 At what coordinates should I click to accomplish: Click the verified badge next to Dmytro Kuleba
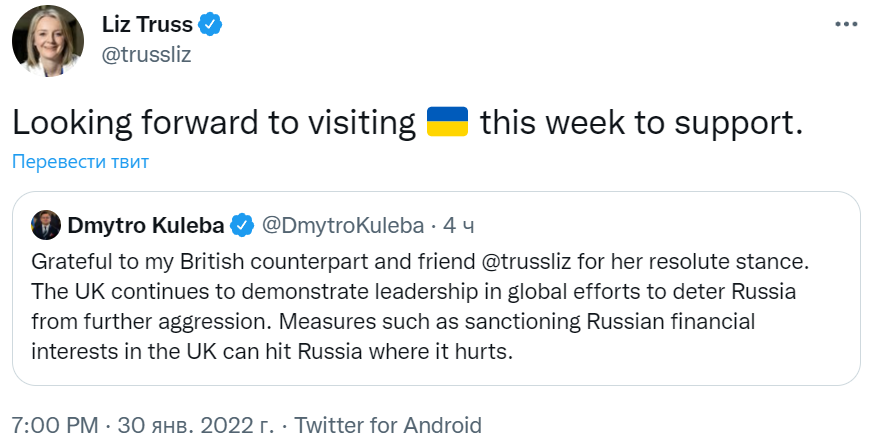[x=242, y=226]
